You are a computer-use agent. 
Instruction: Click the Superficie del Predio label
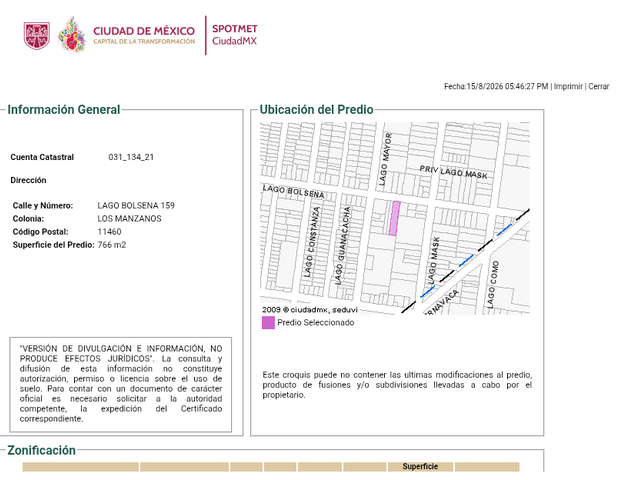pyautogui.click(x=53, y=244)
